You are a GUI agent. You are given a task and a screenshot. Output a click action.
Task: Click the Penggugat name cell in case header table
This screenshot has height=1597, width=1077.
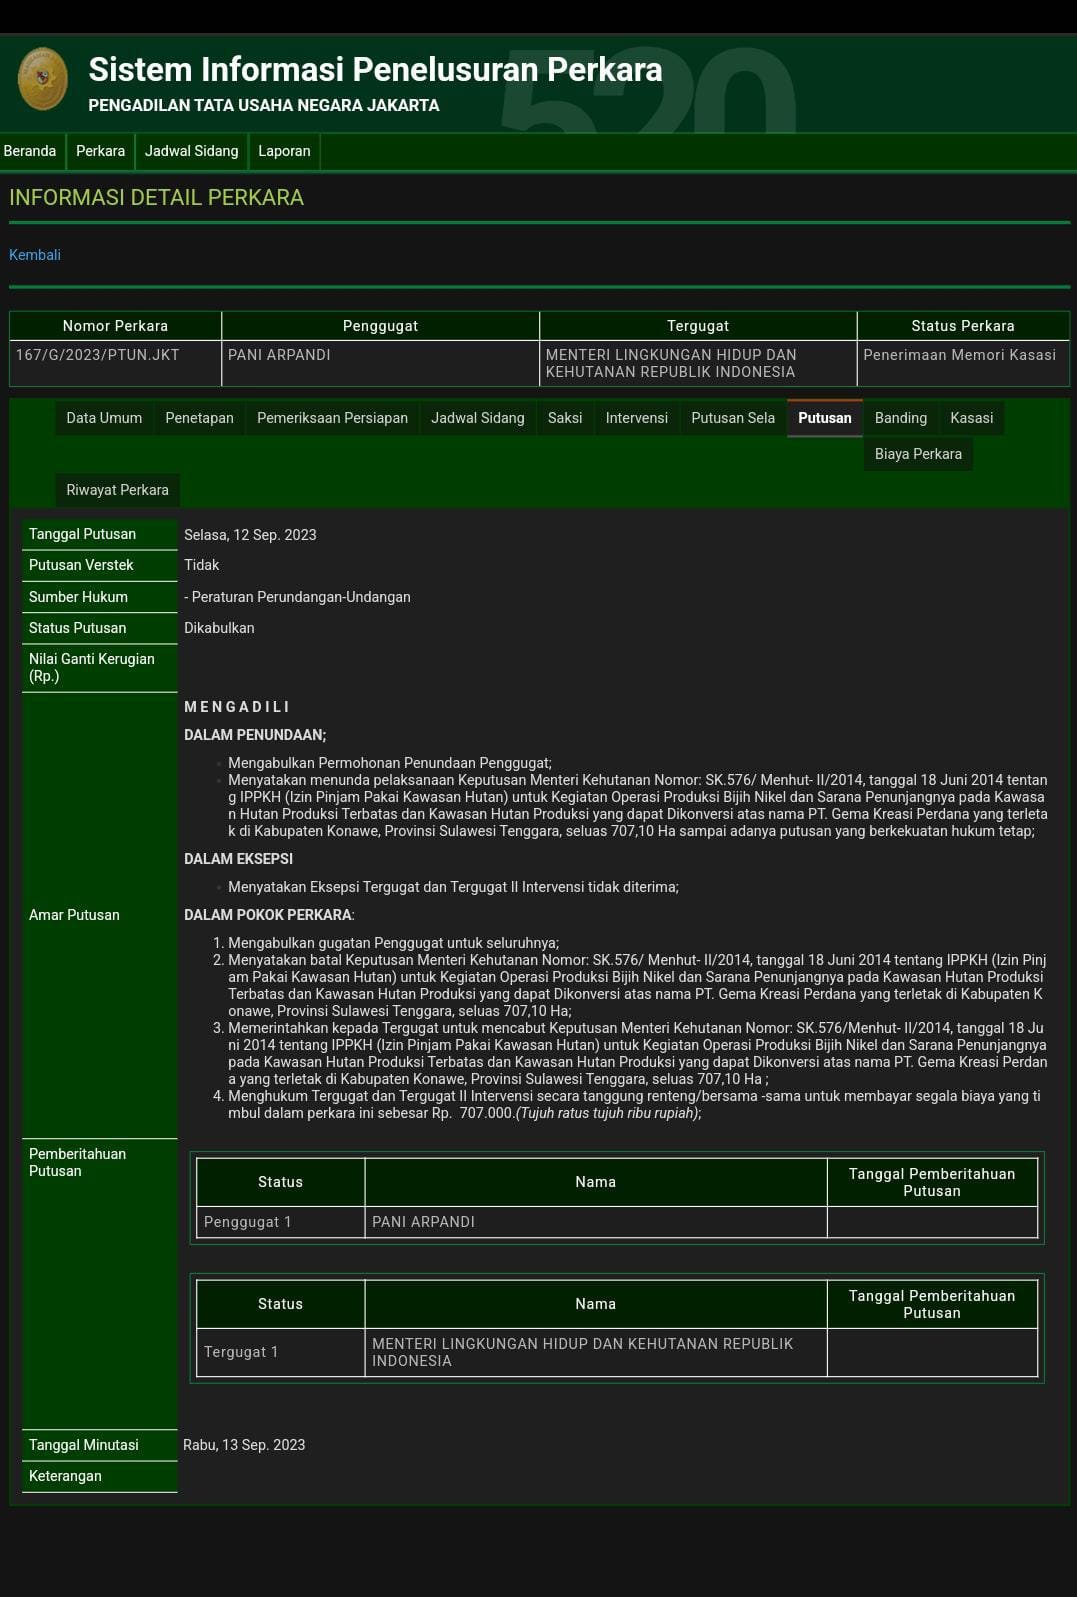380,363
